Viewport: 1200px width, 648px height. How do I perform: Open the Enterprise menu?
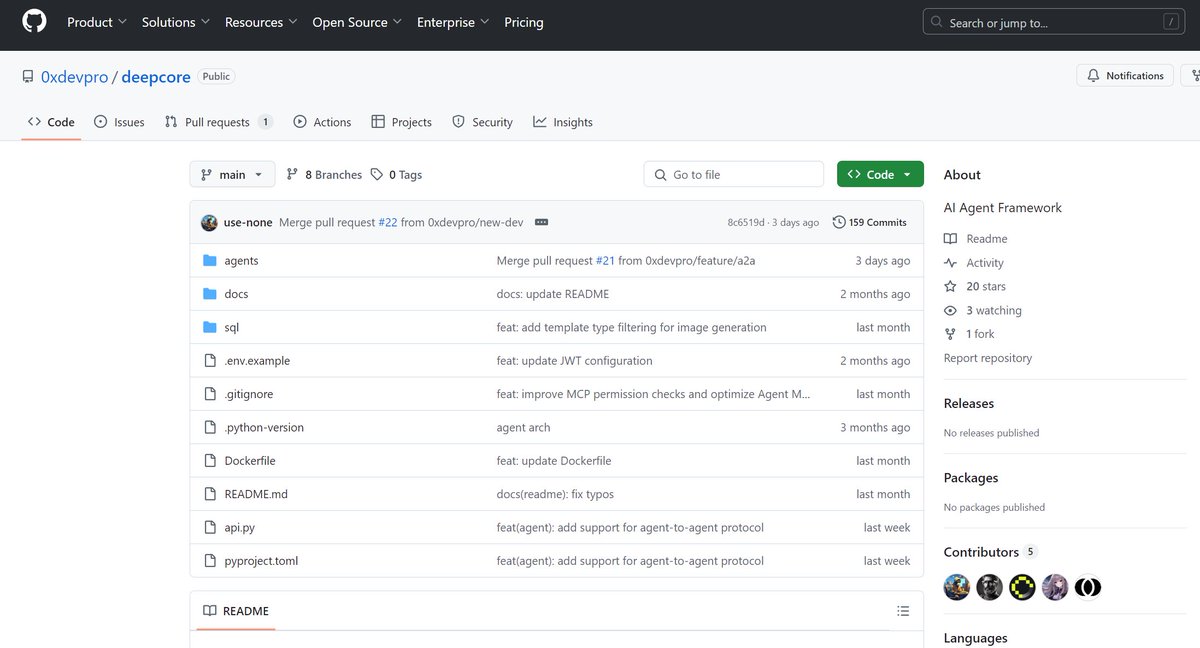pos(453,22)
